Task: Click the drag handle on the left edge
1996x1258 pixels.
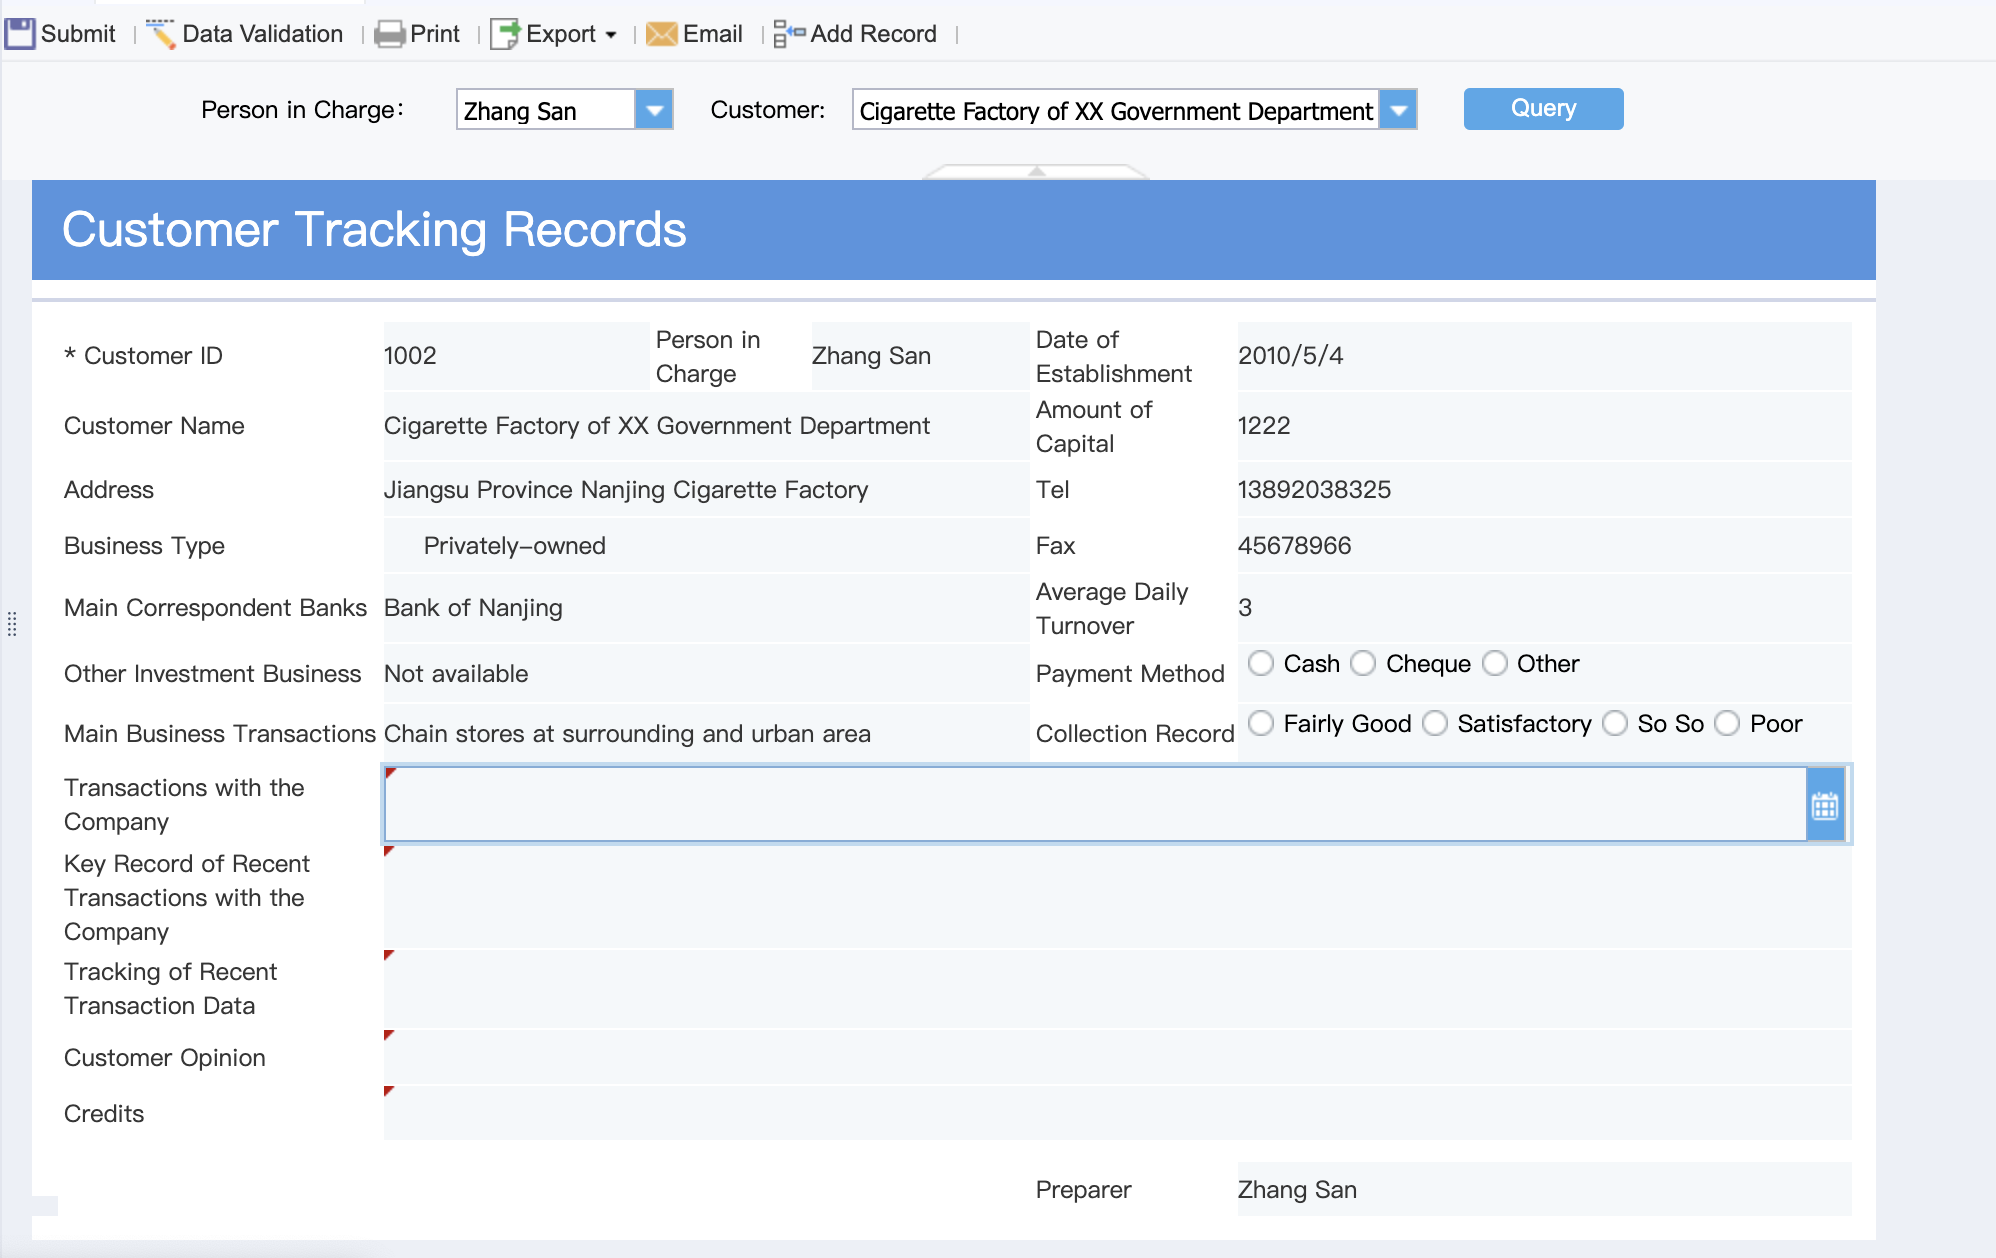Action: 12,625
